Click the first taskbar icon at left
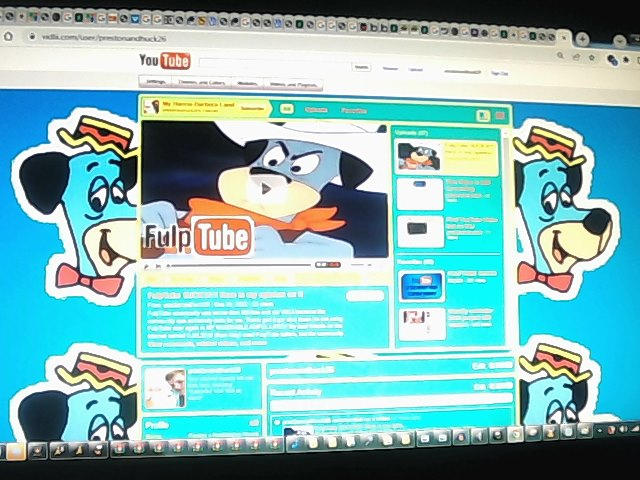The height and width of the screenshot is (480, 640). 16,451
